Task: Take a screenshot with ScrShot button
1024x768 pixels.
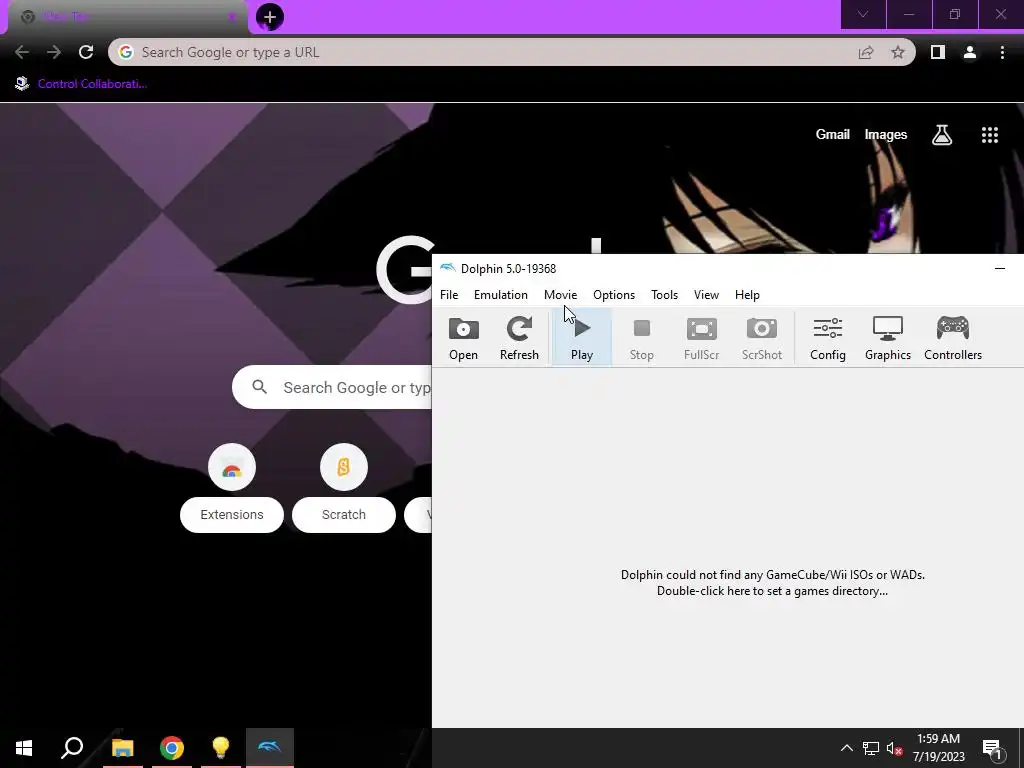Action: (761, 338)
